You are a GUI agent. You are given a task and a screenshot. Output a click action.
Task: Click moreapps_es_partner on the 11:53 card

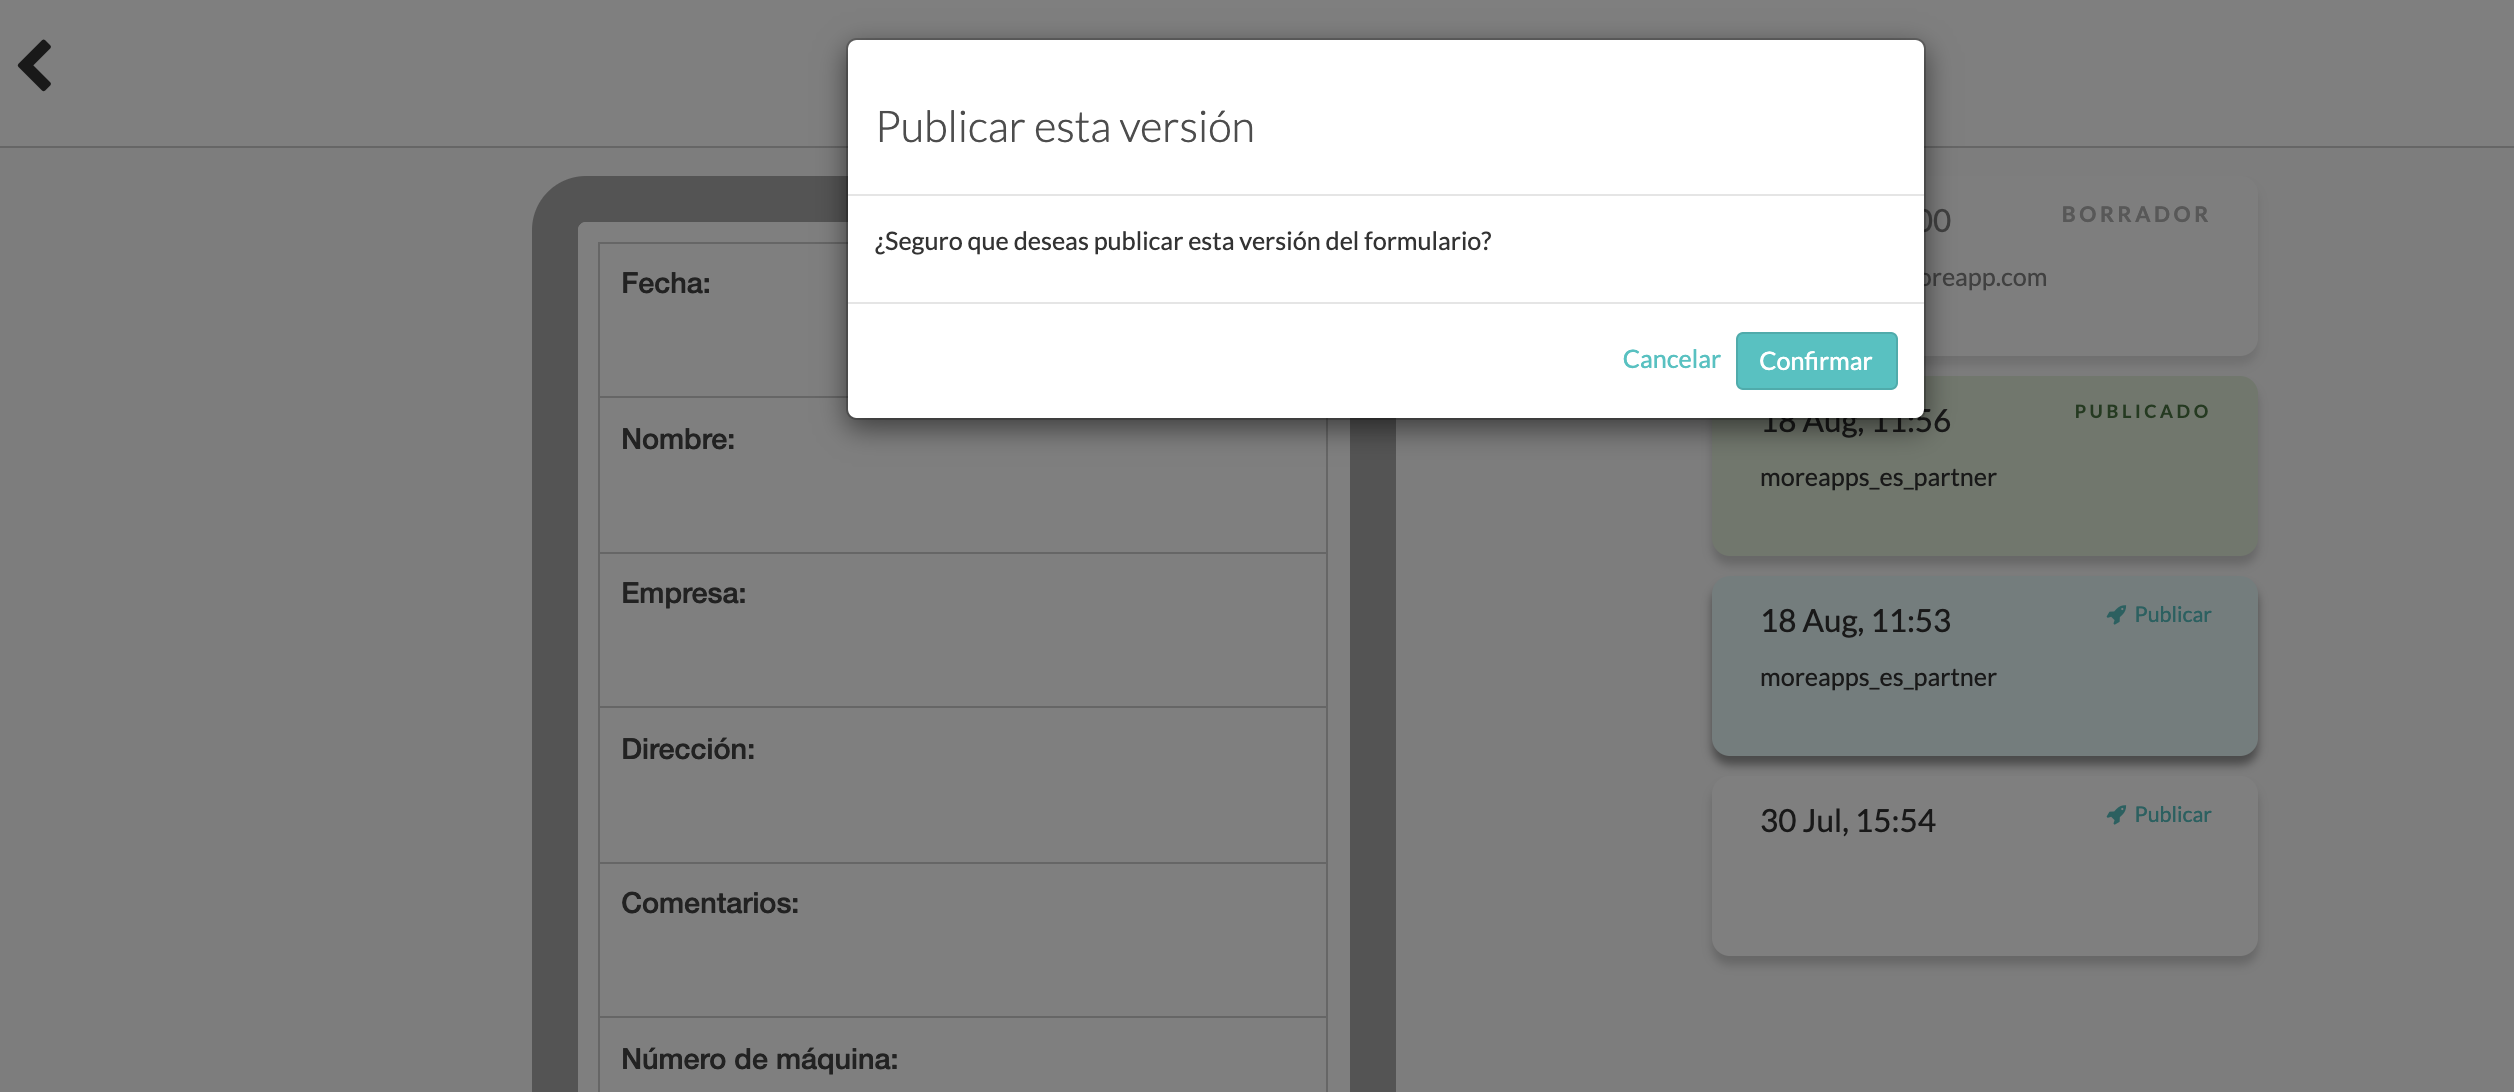(x=1877, y=678)
